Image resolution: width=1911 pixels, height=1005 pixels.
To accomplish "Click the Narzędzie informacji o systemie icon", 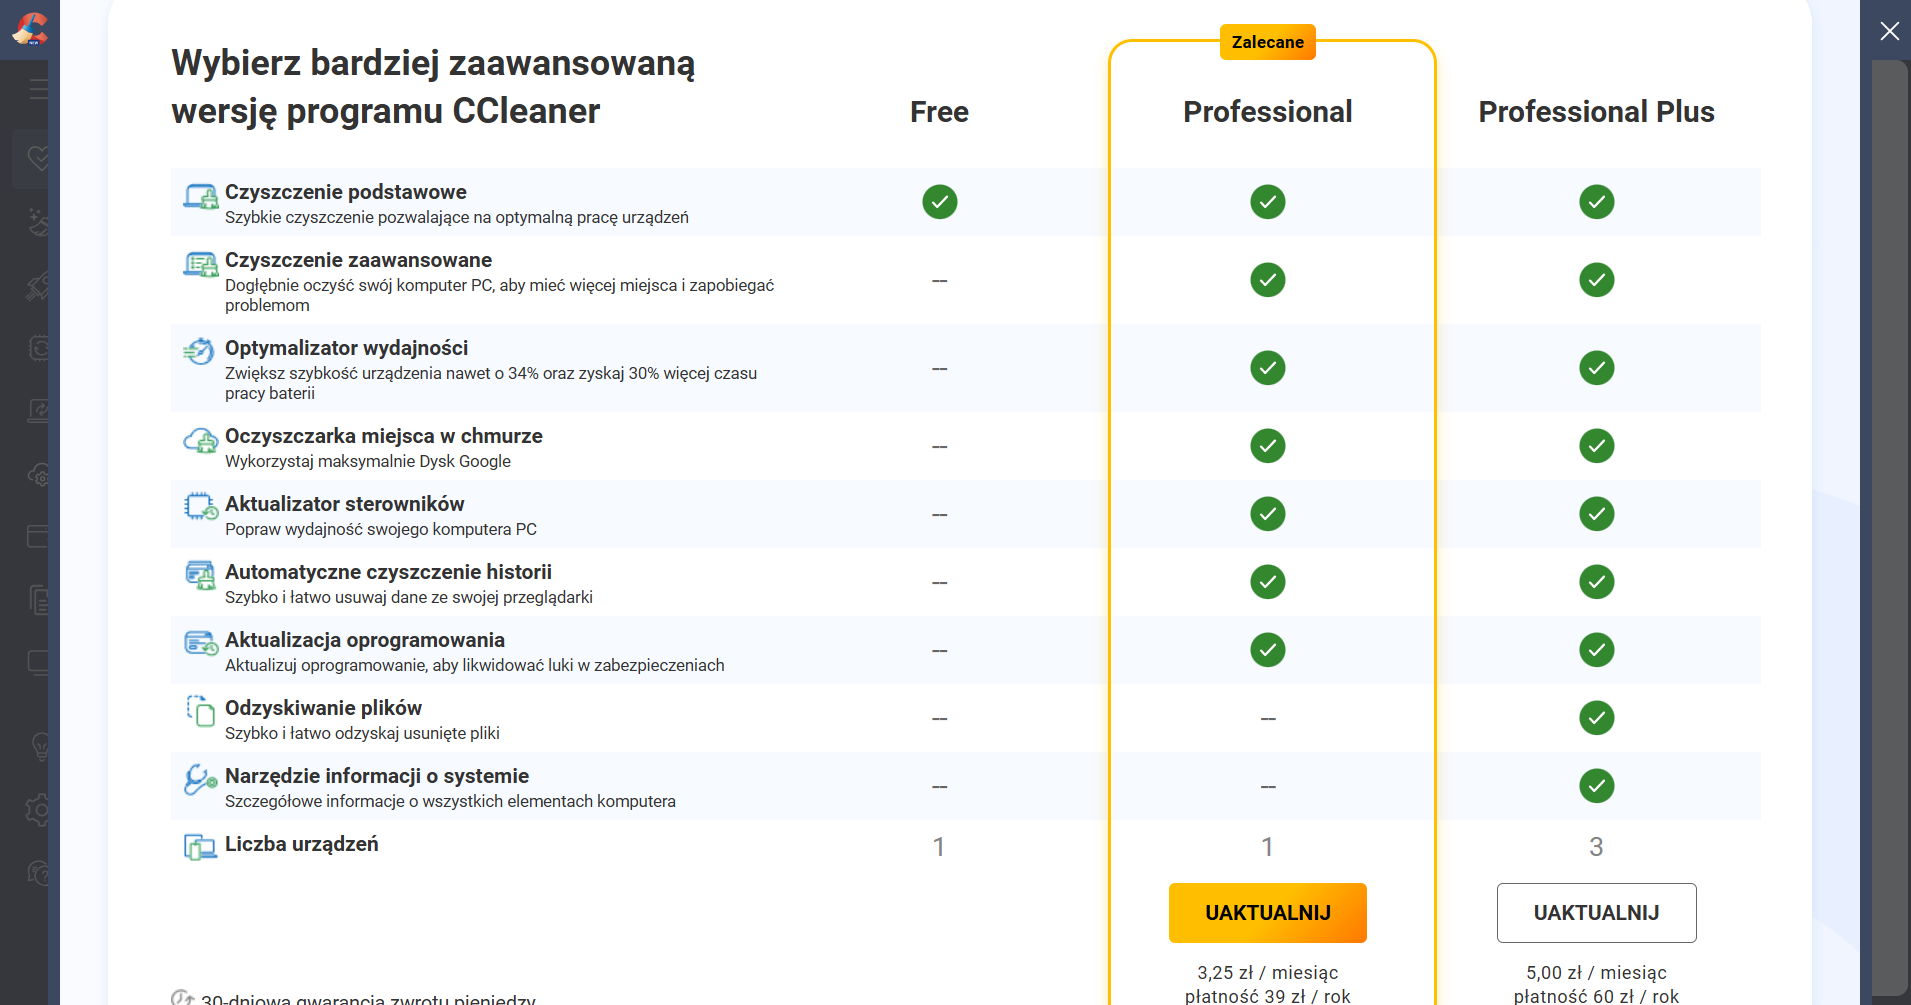I will tap(200, 779).
